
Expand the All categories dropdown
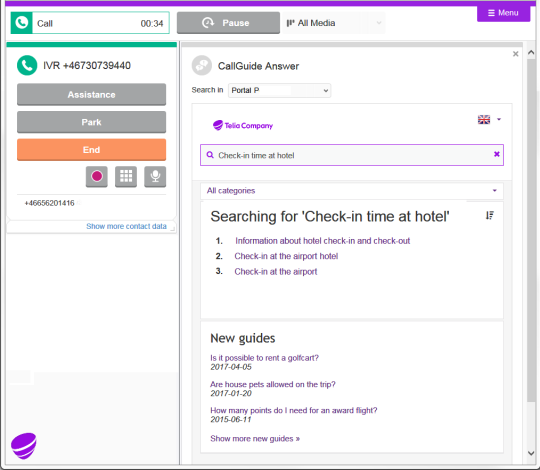coord(352,191)
